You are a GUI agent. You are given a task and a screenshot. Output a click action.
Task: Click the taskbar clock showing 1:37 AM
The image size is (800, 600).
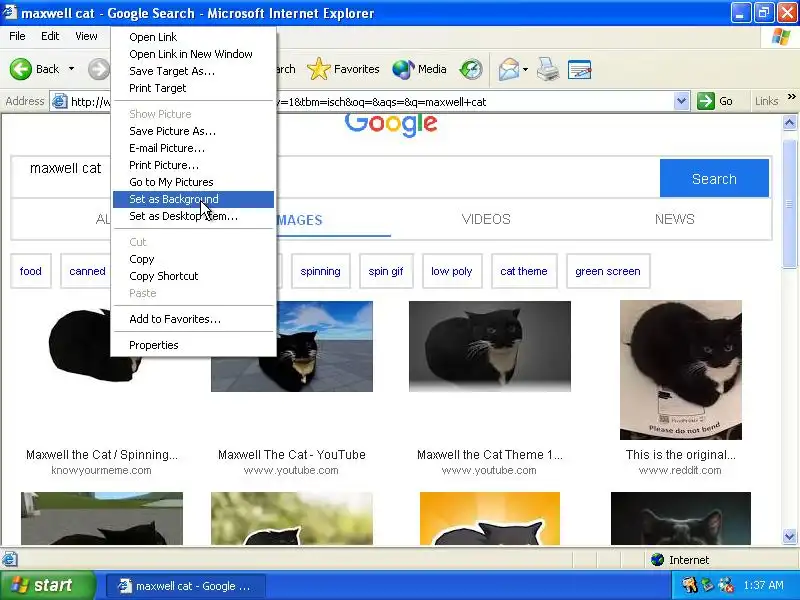click(763, 585)
